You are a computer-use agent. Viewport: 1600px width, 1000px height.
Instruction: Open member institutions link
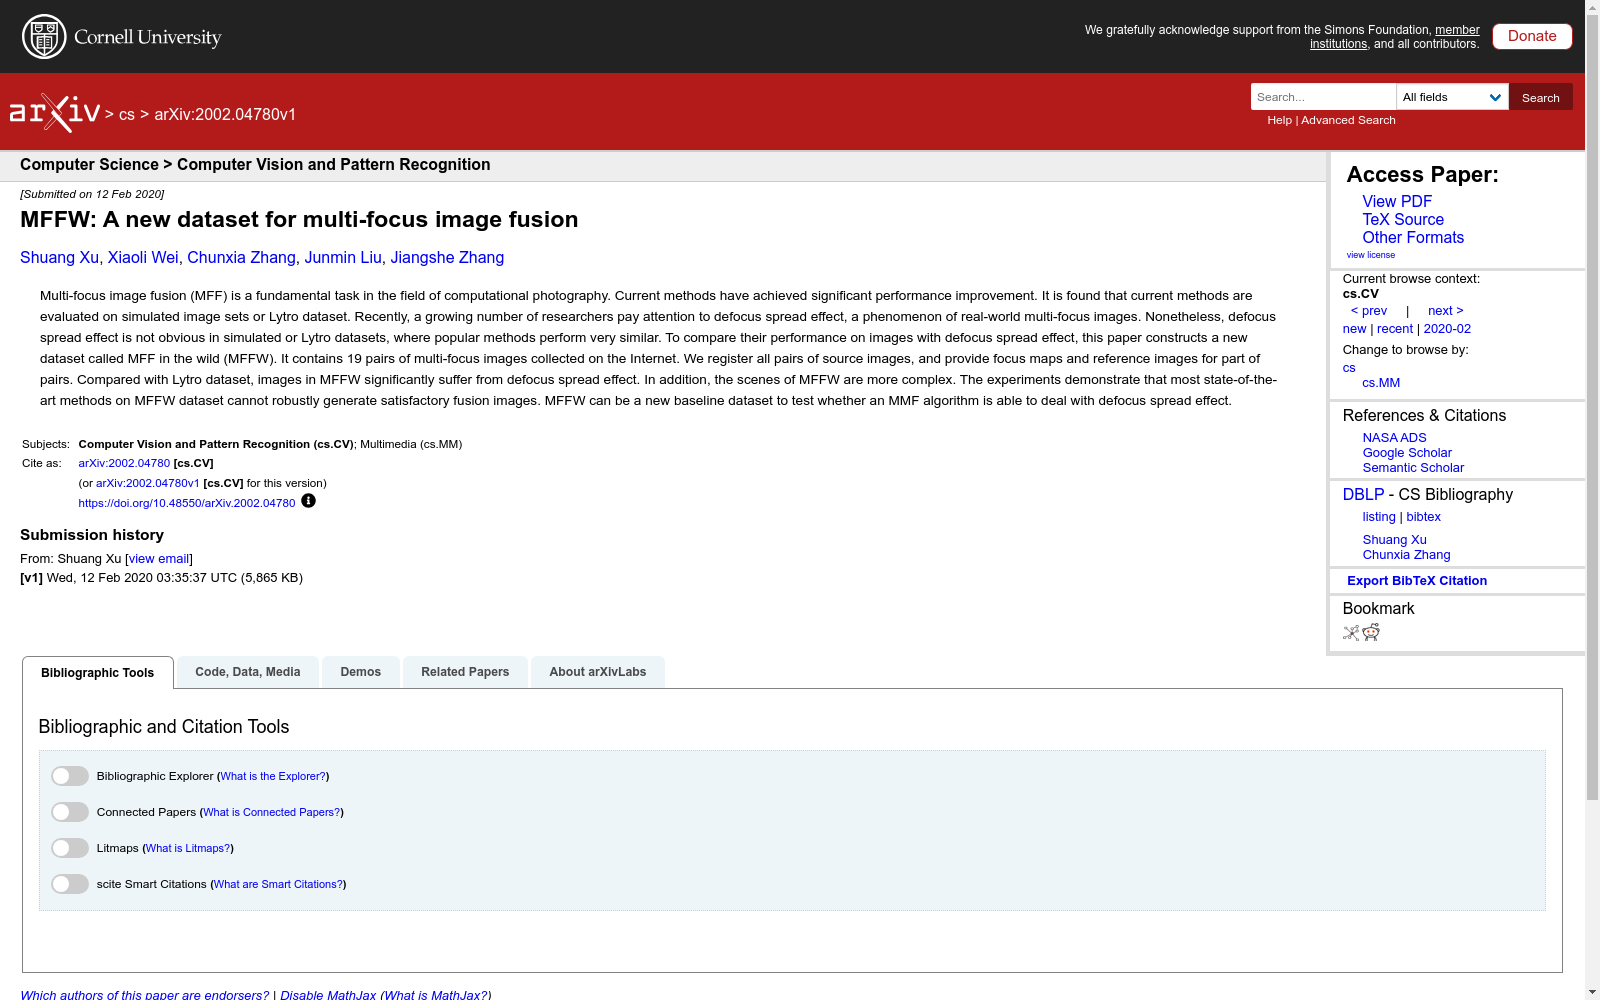click(1395, 37)
